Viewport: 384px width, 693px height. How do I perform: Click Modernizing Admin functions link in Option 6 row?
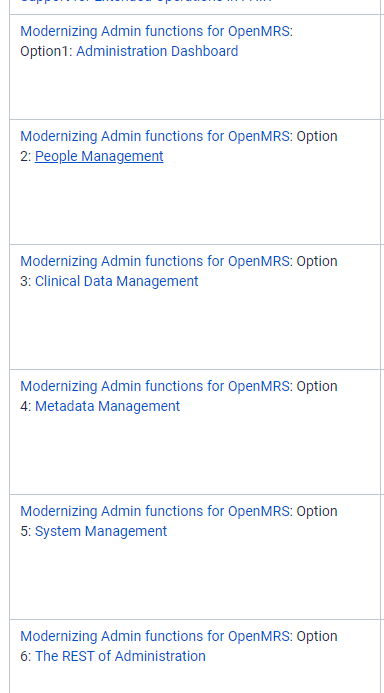(155, 636)
